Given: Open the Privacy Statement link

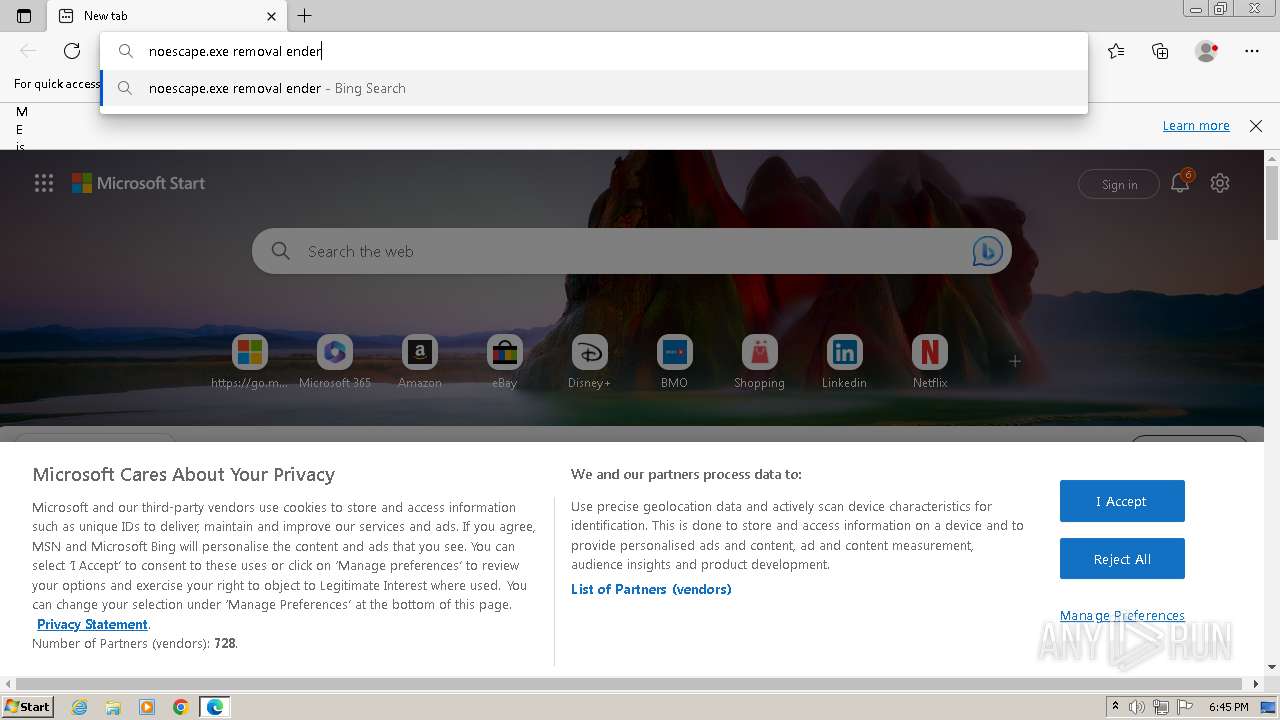Looking at the screenshot, I should point(92,624).
